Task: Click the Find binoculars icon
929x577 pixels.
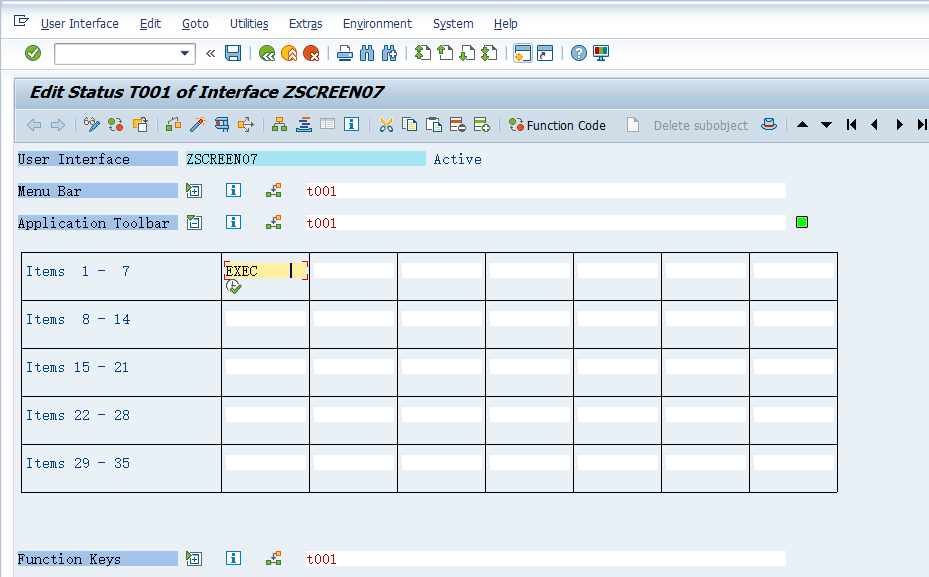Action: click(x=366, y=53)
